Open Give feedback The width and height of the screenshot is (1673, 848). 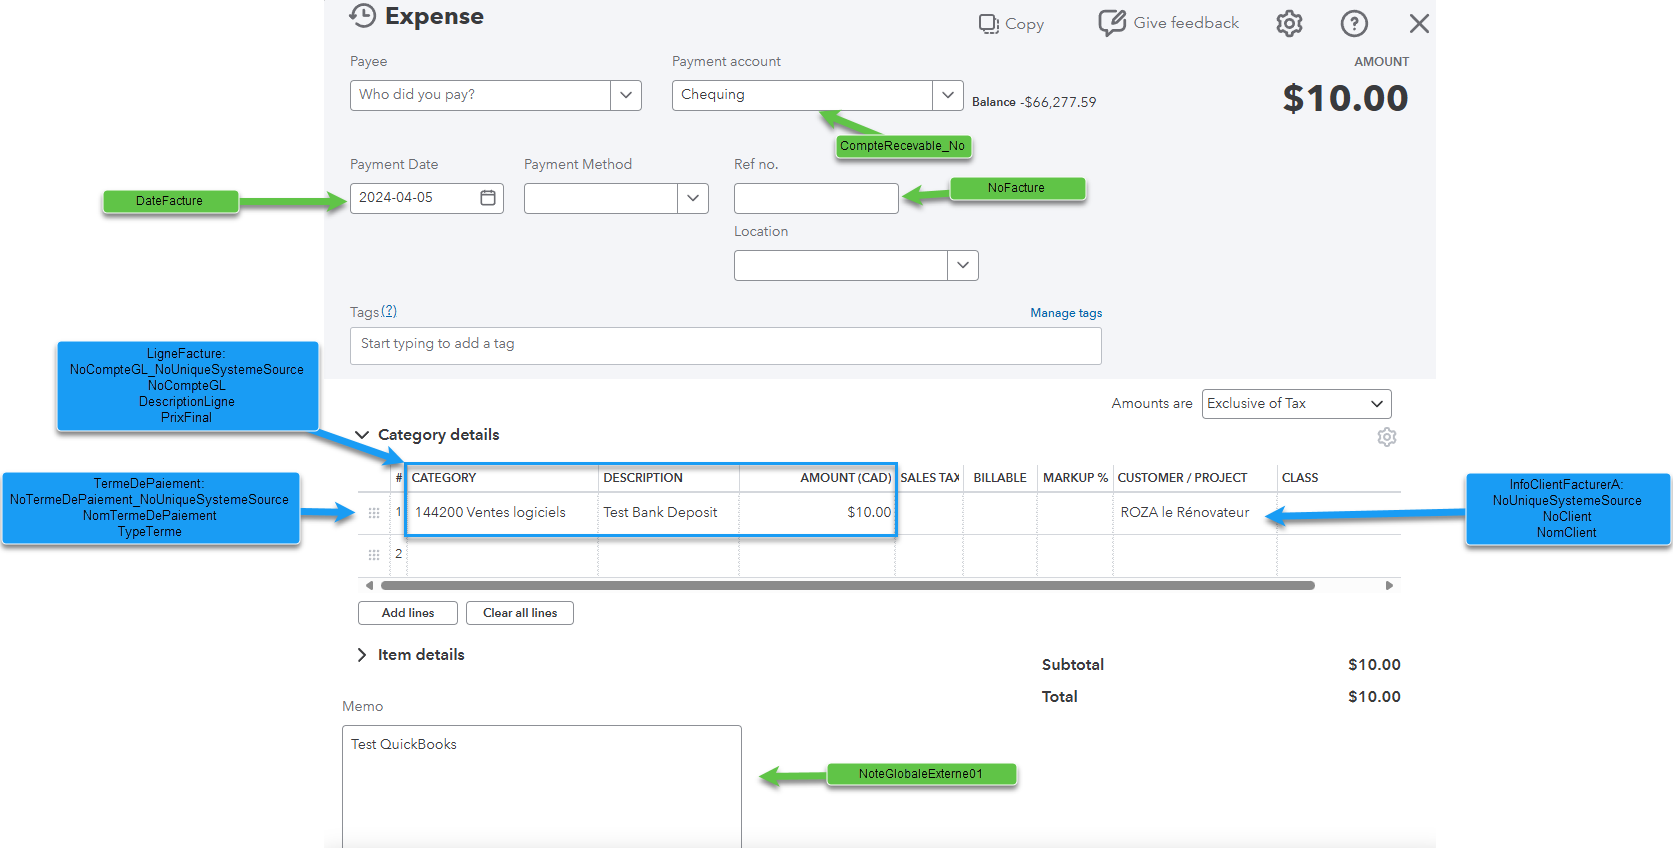coord(1168,23)
